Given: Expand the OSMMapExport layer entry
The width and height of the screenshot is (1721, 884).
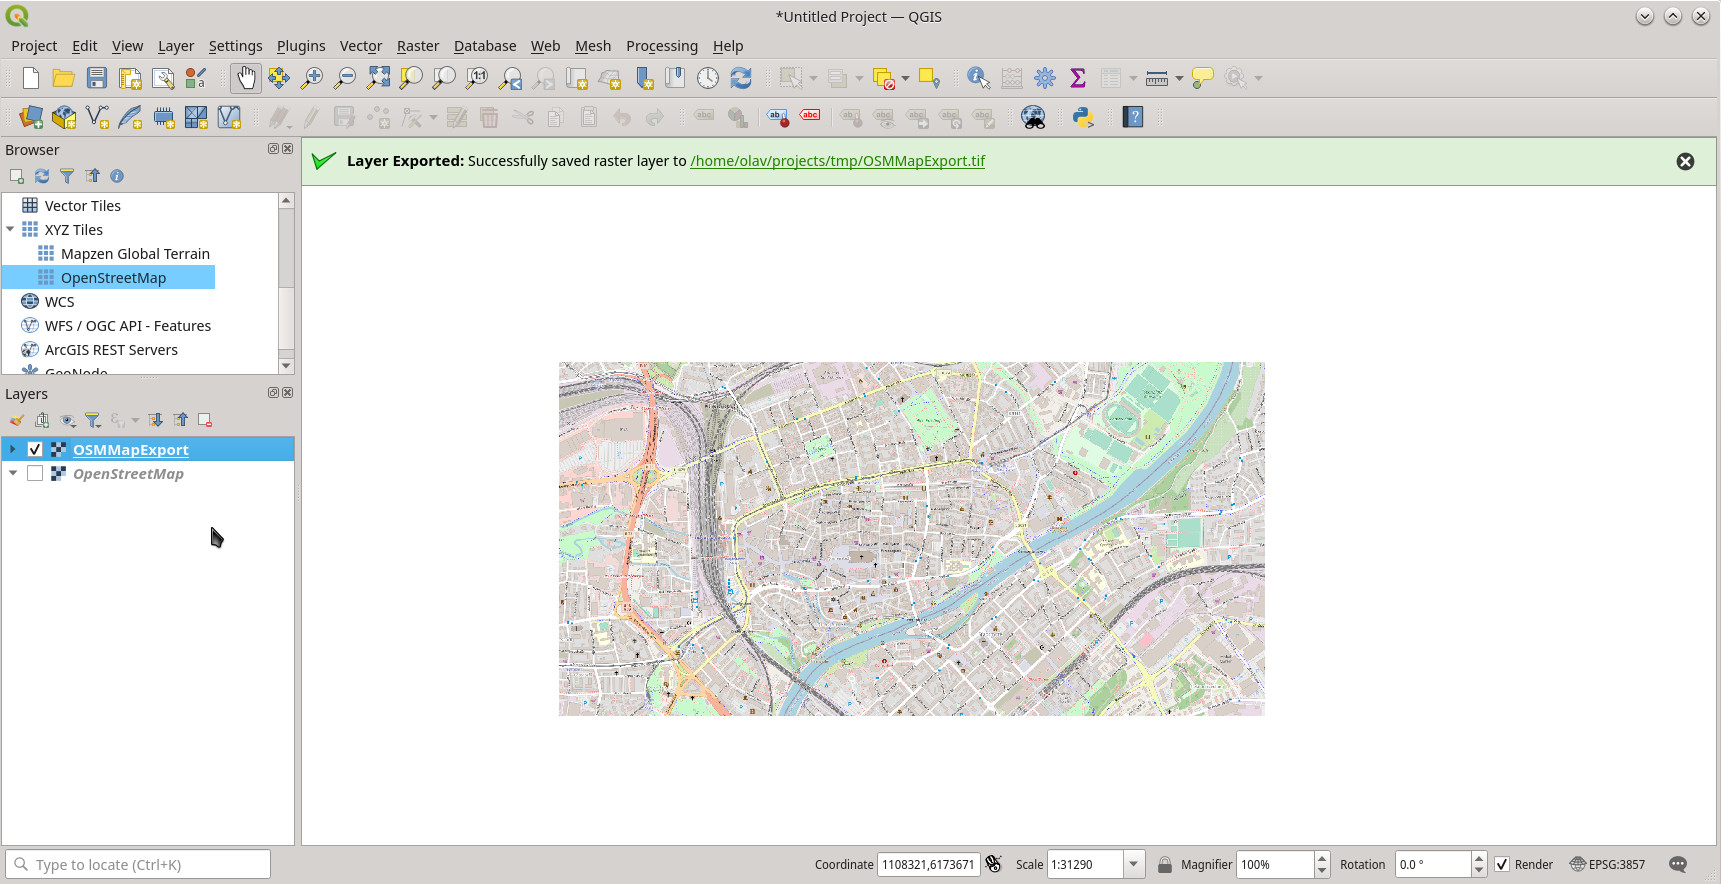Looking at the screenshot, I should [x=13, y=450].
